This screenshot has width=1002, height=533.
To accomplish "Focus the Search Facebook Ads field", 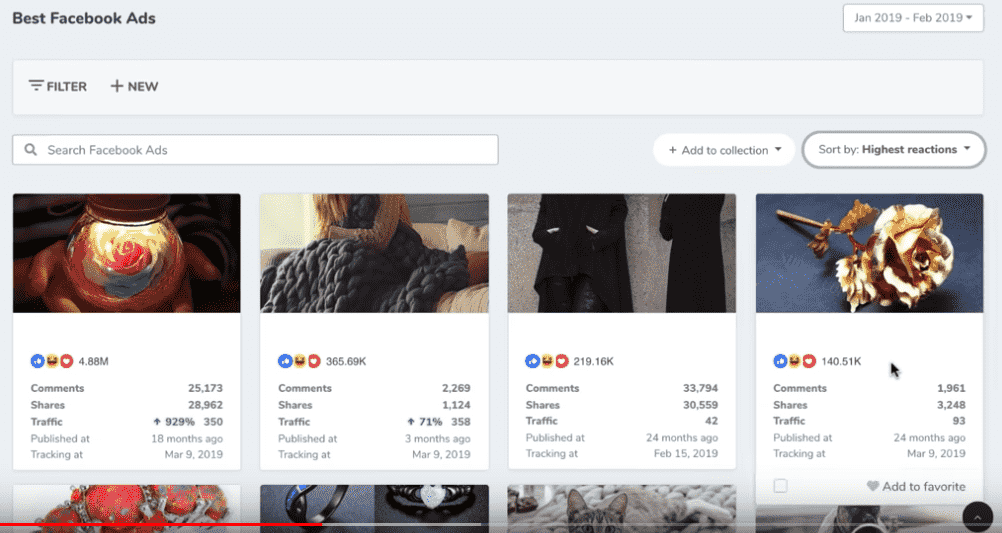I will coord(255,150).
